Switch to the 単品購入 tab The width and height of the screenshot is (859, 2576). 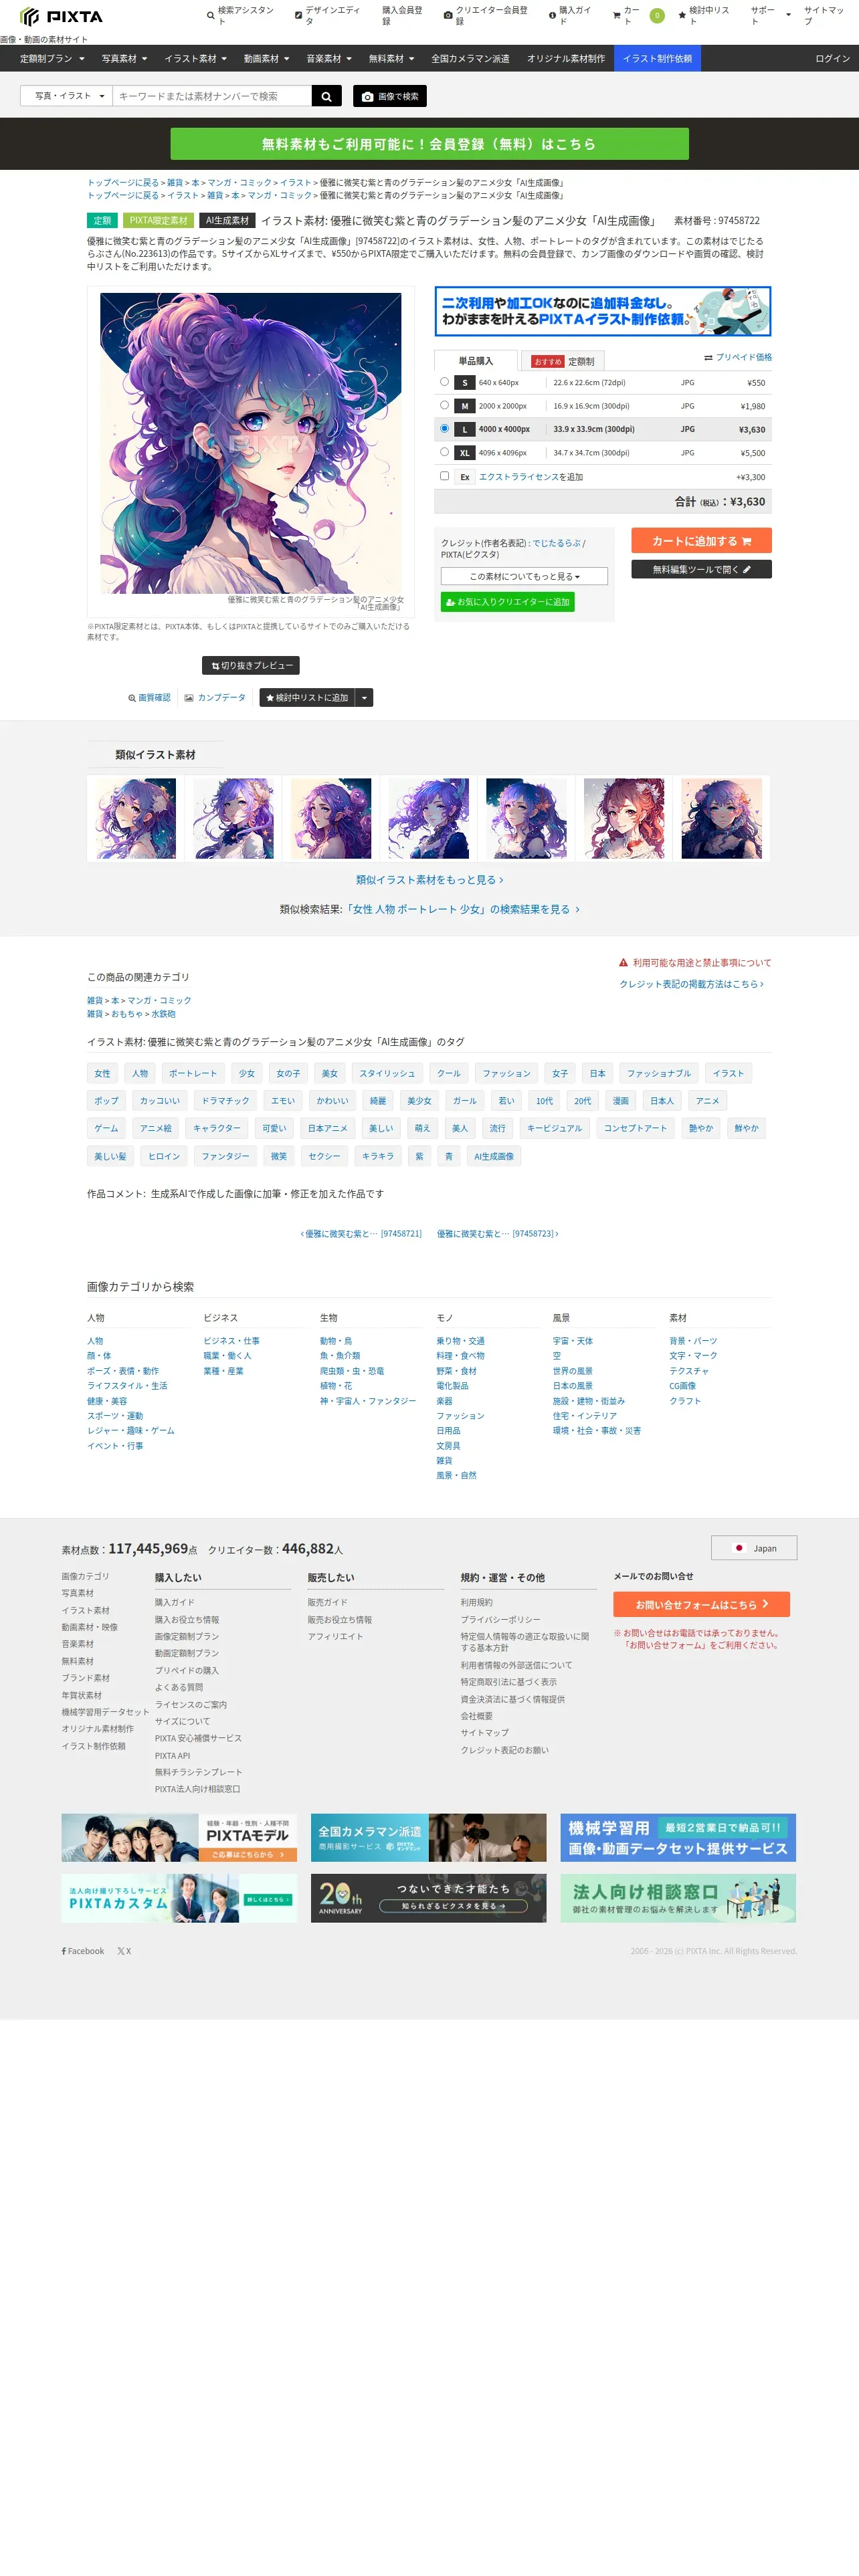(476, 361)
